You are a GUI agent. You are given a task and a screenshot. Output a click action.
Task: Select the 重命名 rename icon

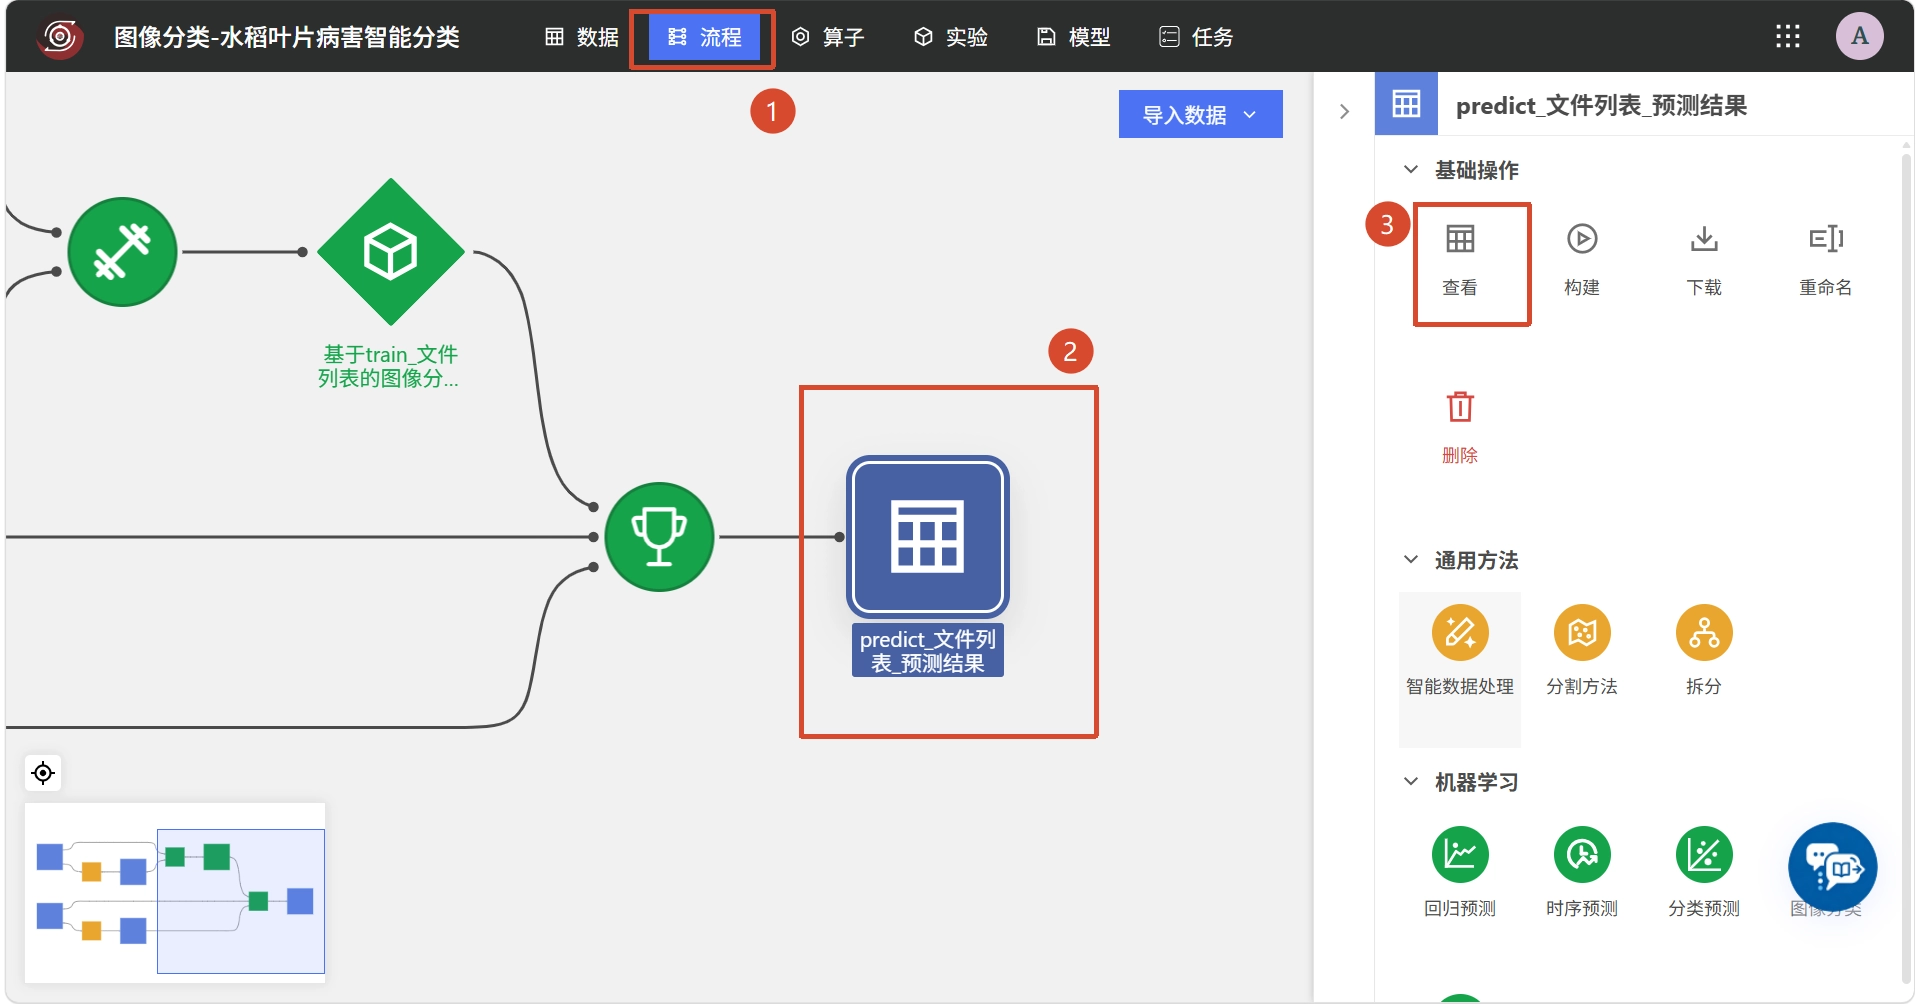(1826, 239)
